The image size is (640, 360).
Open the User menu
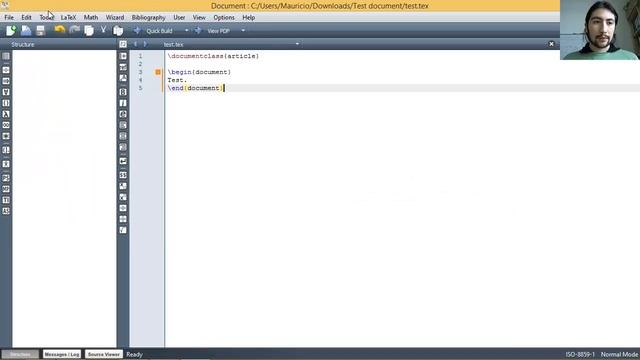click(x=179, y=18)
